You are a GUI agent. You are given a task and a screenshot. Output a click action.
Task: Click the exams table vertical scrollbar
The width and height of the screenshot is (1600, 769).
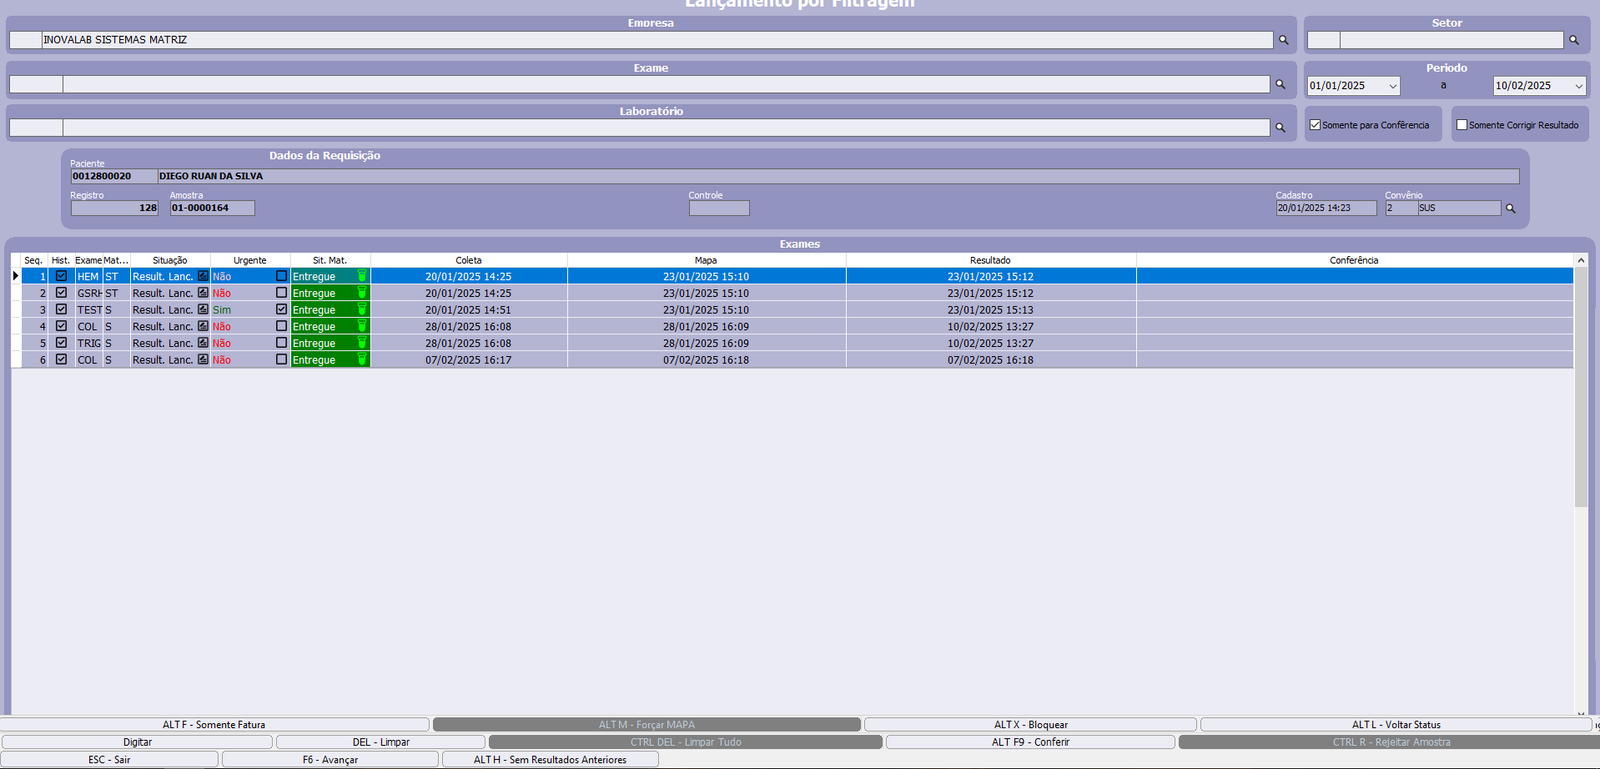pos(1581,400)
